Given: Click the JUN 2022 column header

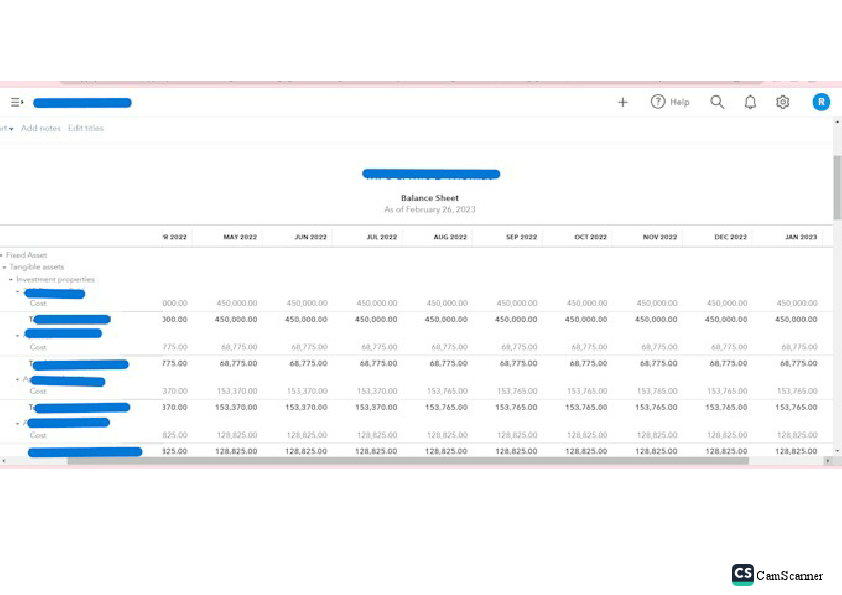Looking at the screenshot, I should [310, 237].
